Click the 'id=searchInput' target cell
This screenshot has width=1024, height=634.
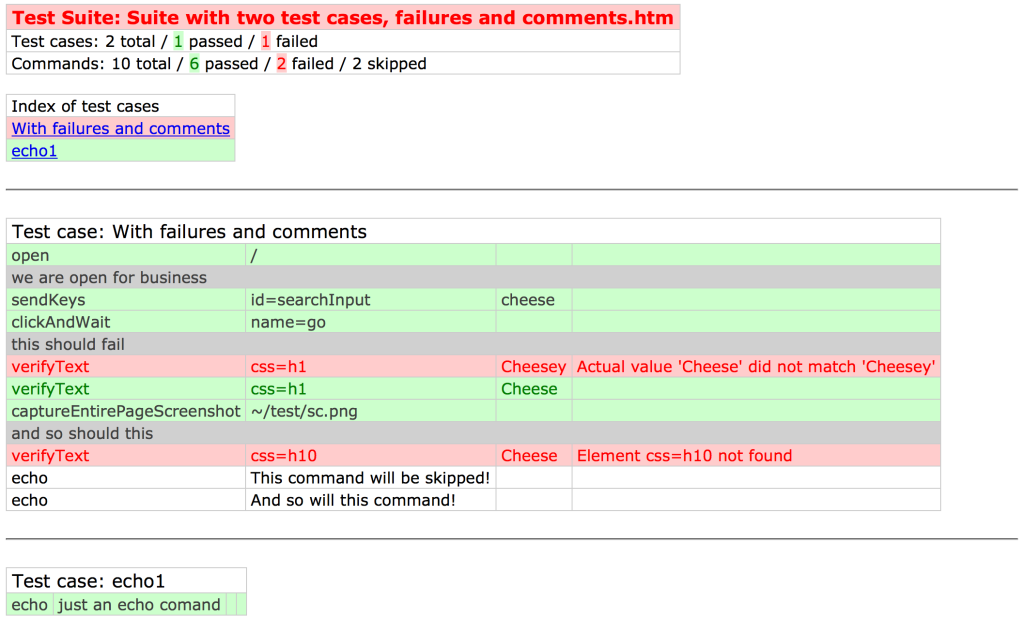tap(371, 300)
